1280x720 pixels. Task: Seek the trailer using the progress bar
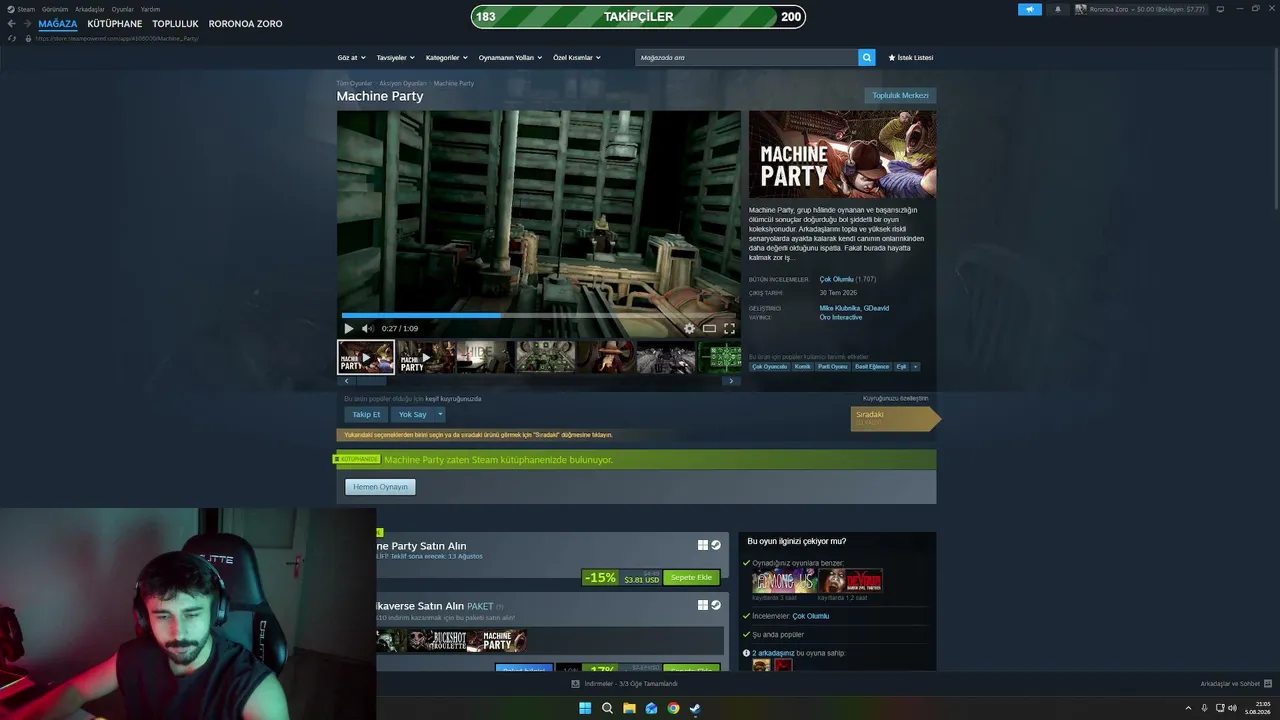click(539, 315)
